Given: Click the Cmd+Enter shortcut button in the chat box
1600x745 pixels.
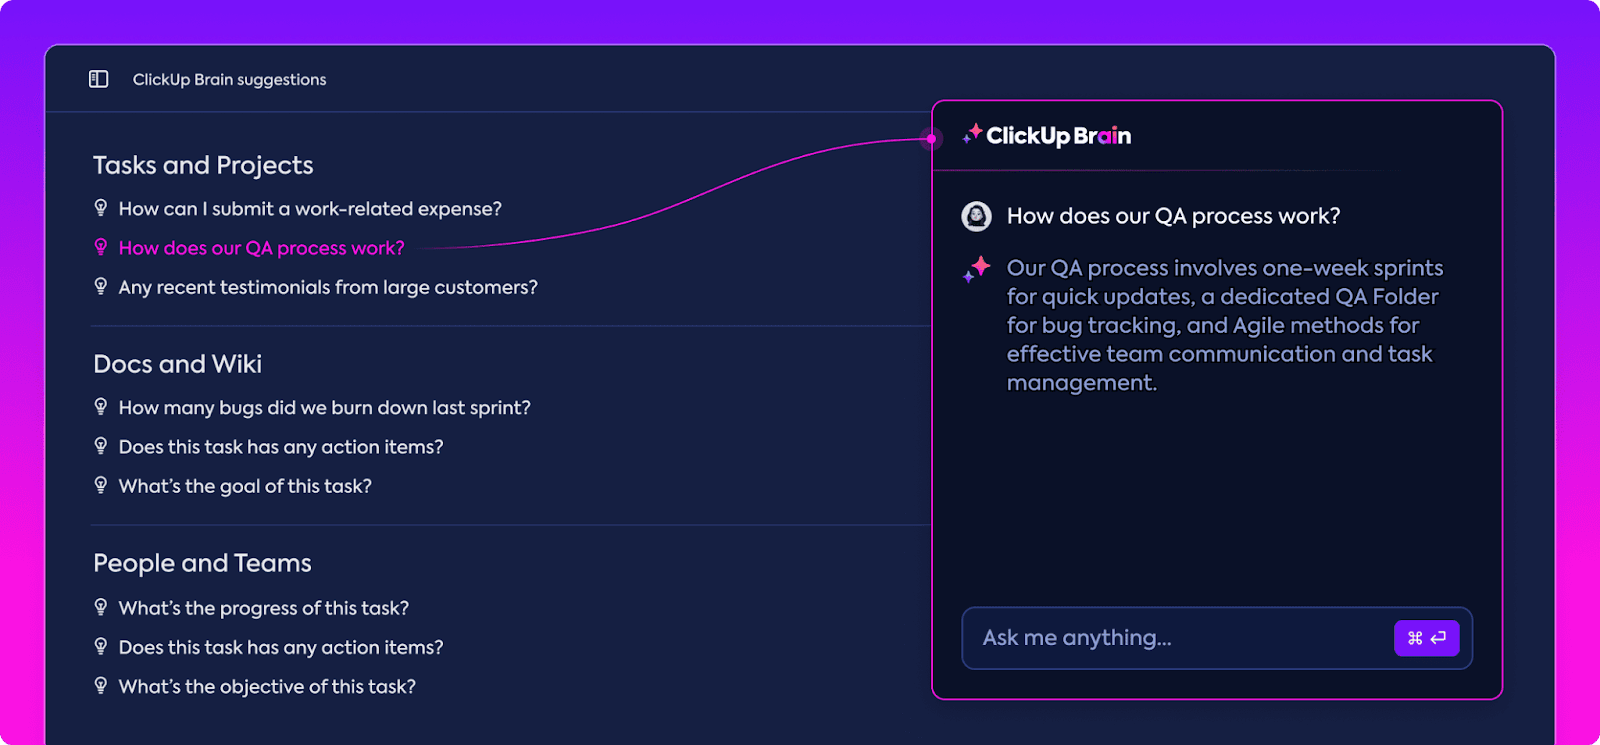Looking at the screenshot, I should coord(1427,637).
